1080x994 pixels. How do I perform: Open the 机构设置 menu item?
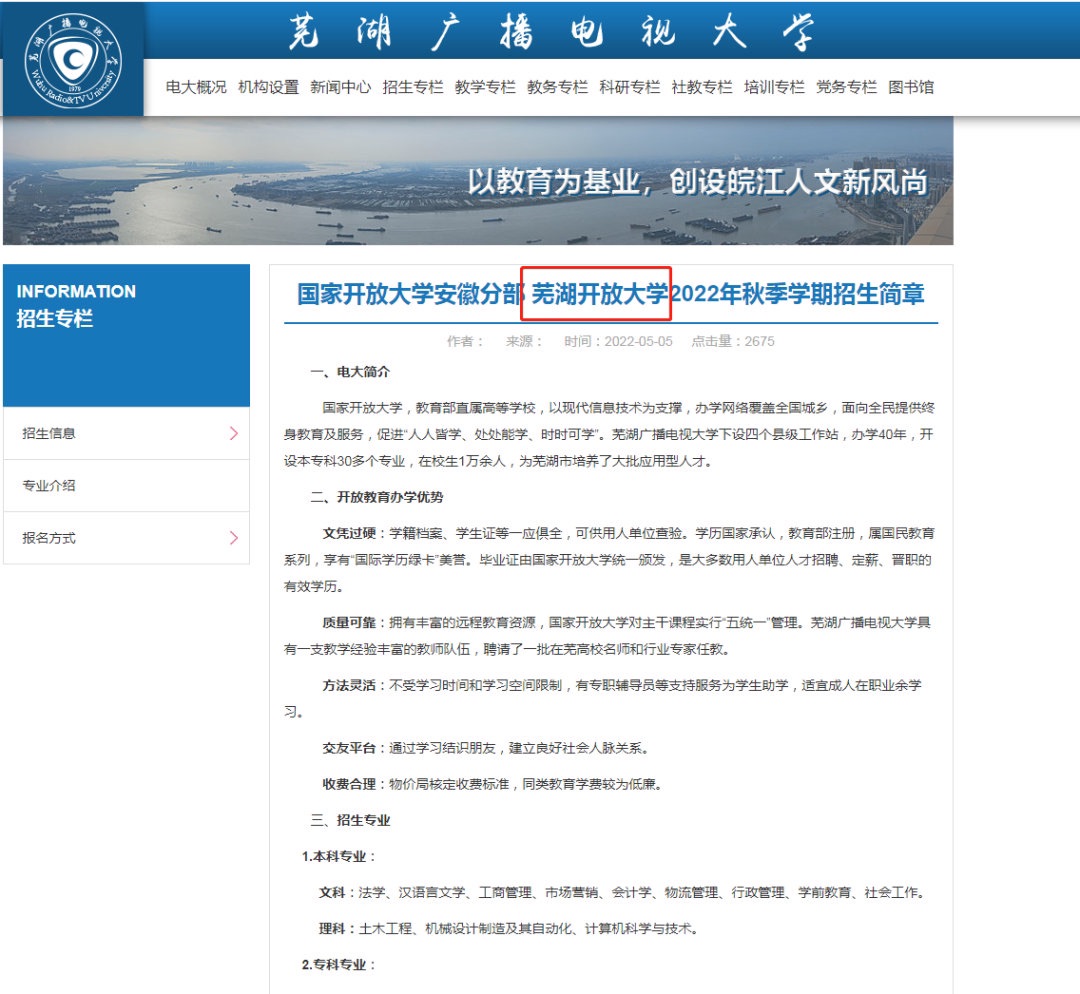pos(269,87)
